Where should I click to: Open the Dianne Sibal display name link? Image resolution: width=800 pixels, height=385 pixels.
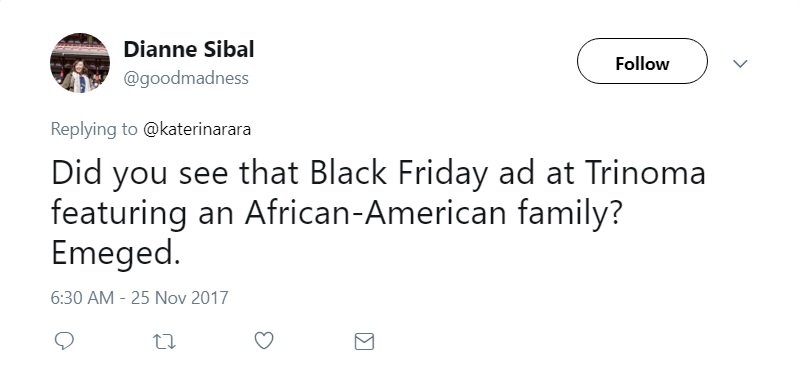(189, 49)
